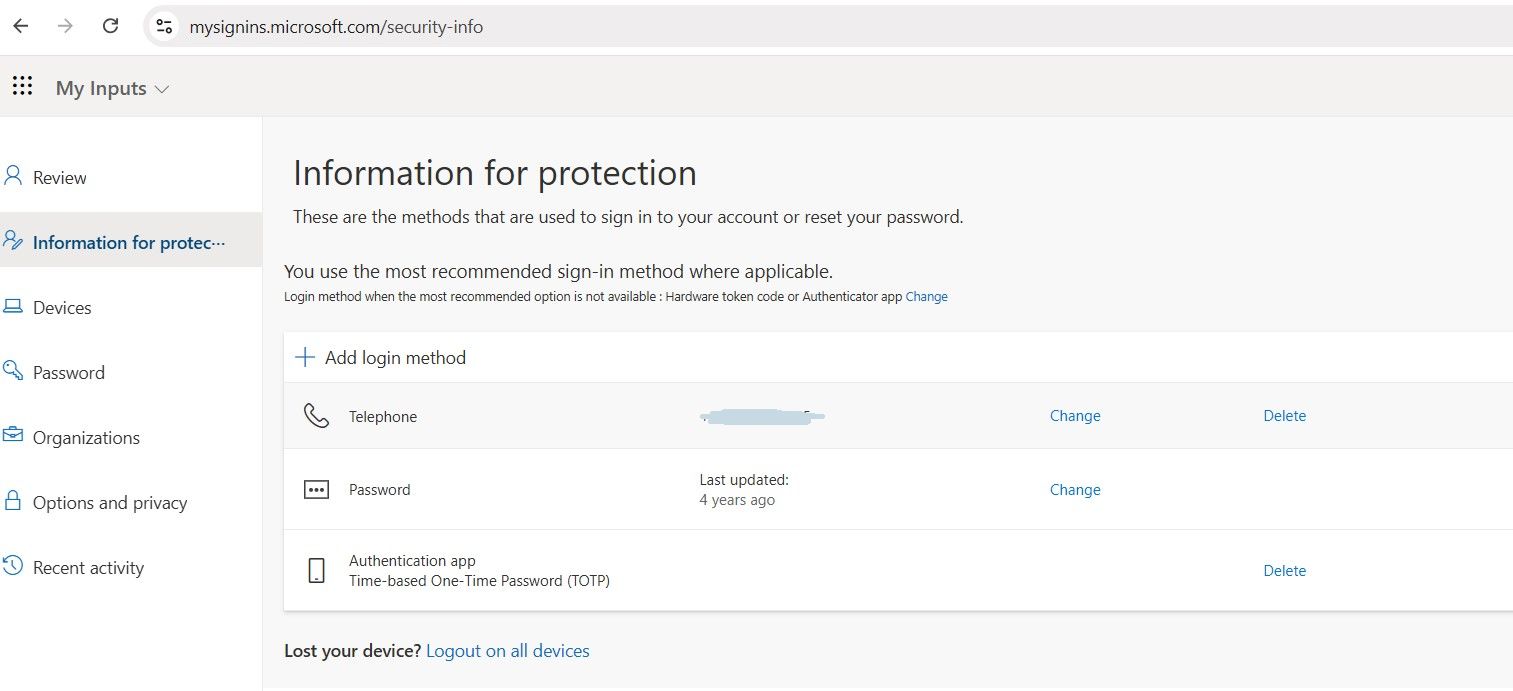
Task: Click the Authentication app phone icon
Action: click(x=316, y=570)
